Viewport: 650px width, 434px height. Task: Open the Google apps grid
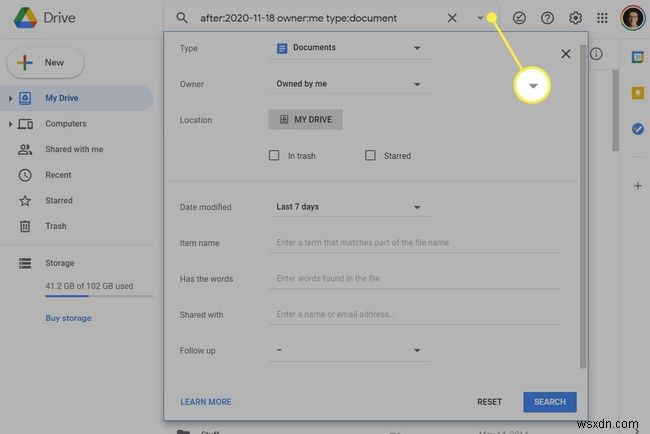click(602, 18)
